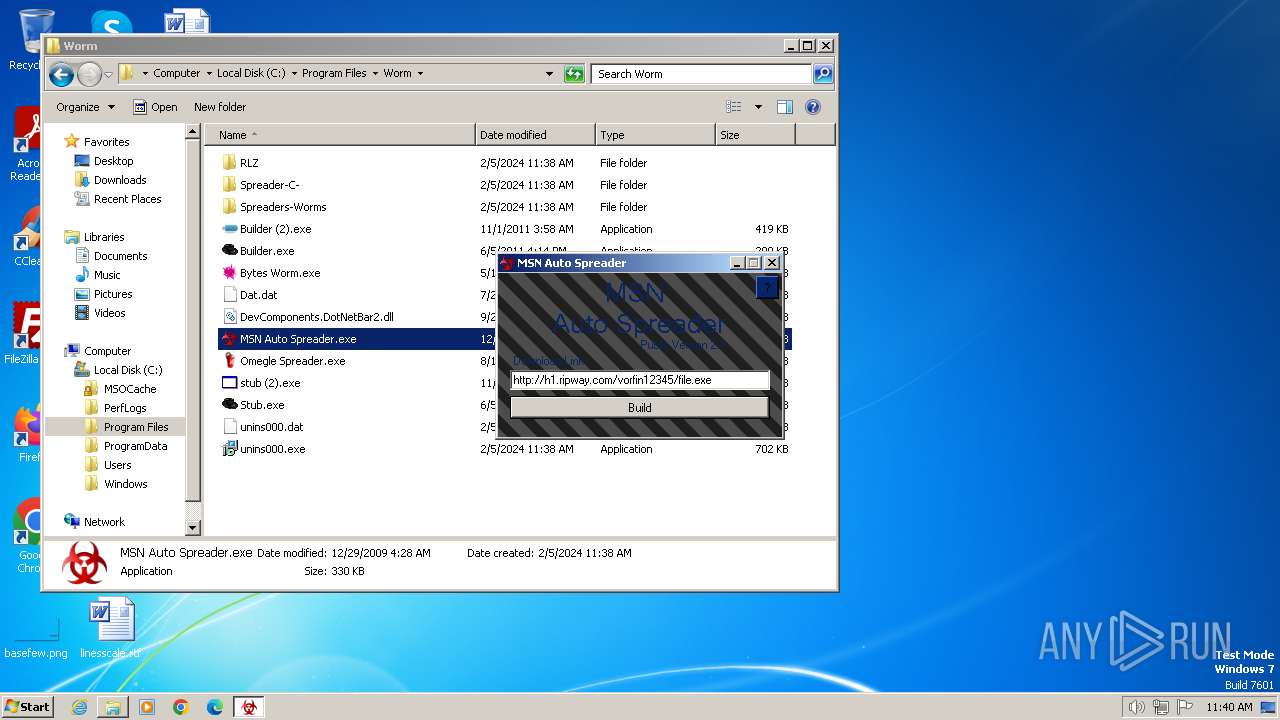1280x720 pixels.
Task: Open linesscale.rtf on the desktop
Action: pyautogui.click(x=110, y=630)
